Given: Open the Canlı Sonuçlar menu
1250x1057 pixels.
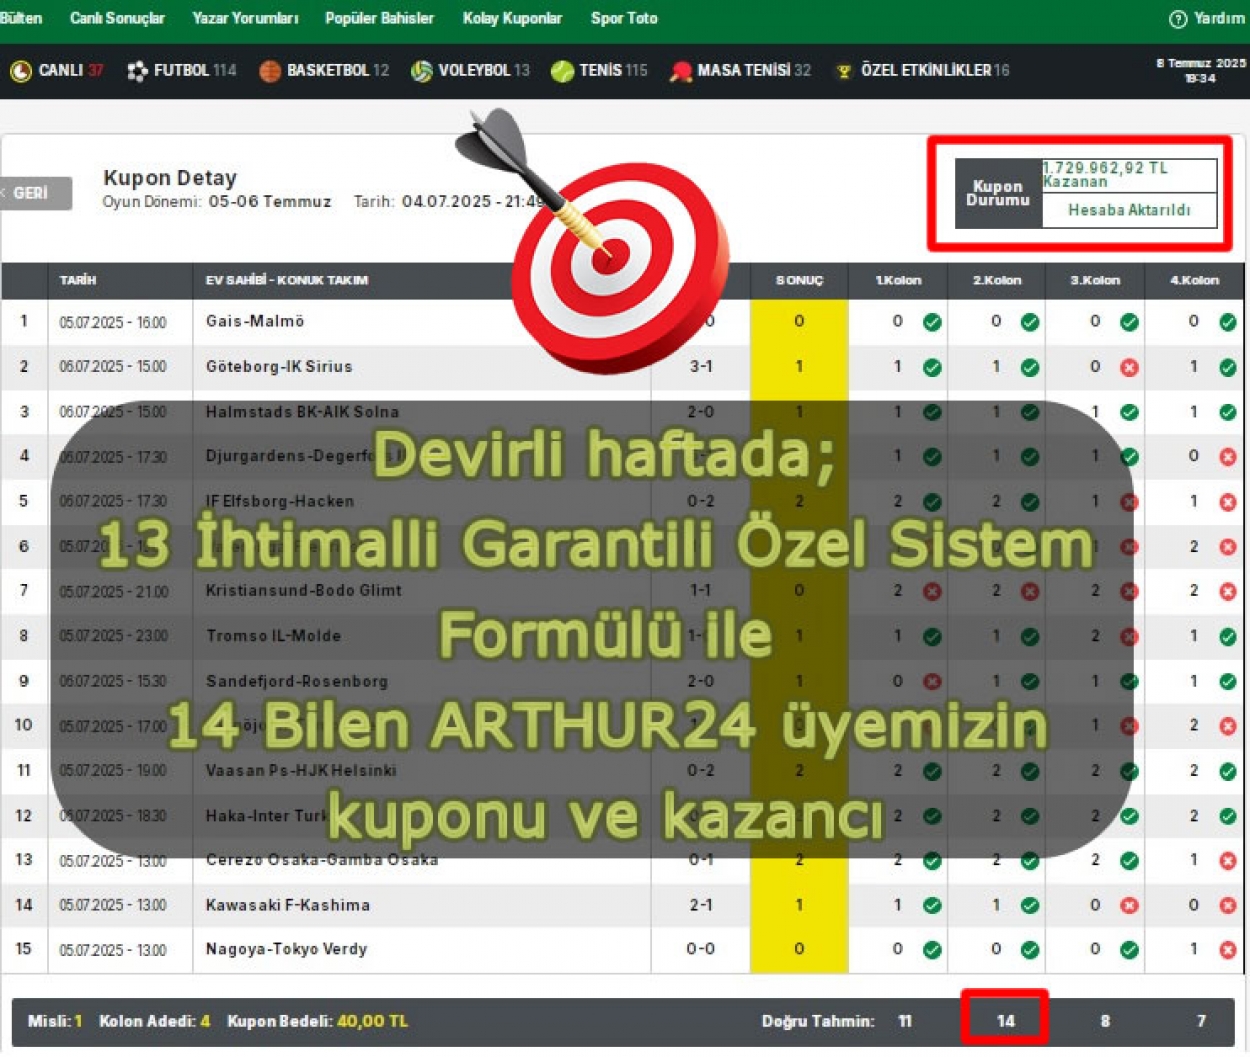Looking at the screenshot, I should [117, 18].
